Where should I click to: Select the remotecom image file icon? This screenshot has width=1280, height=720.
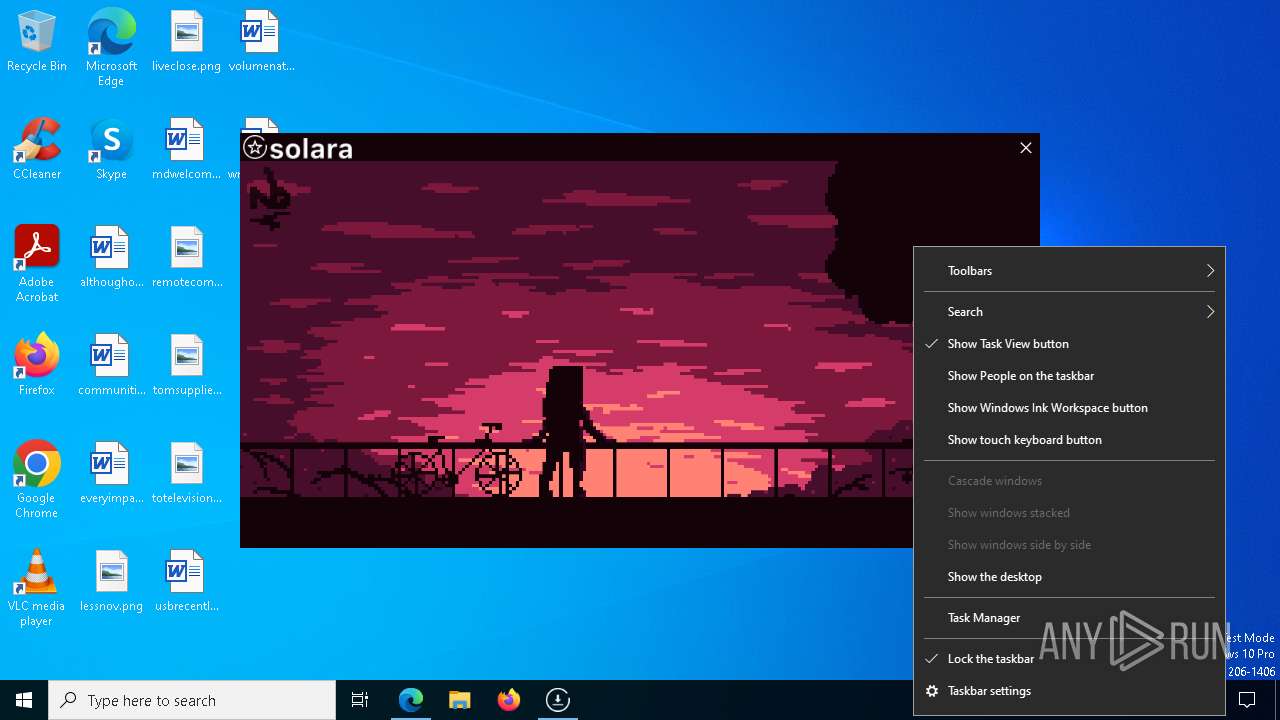pos(186,258)
